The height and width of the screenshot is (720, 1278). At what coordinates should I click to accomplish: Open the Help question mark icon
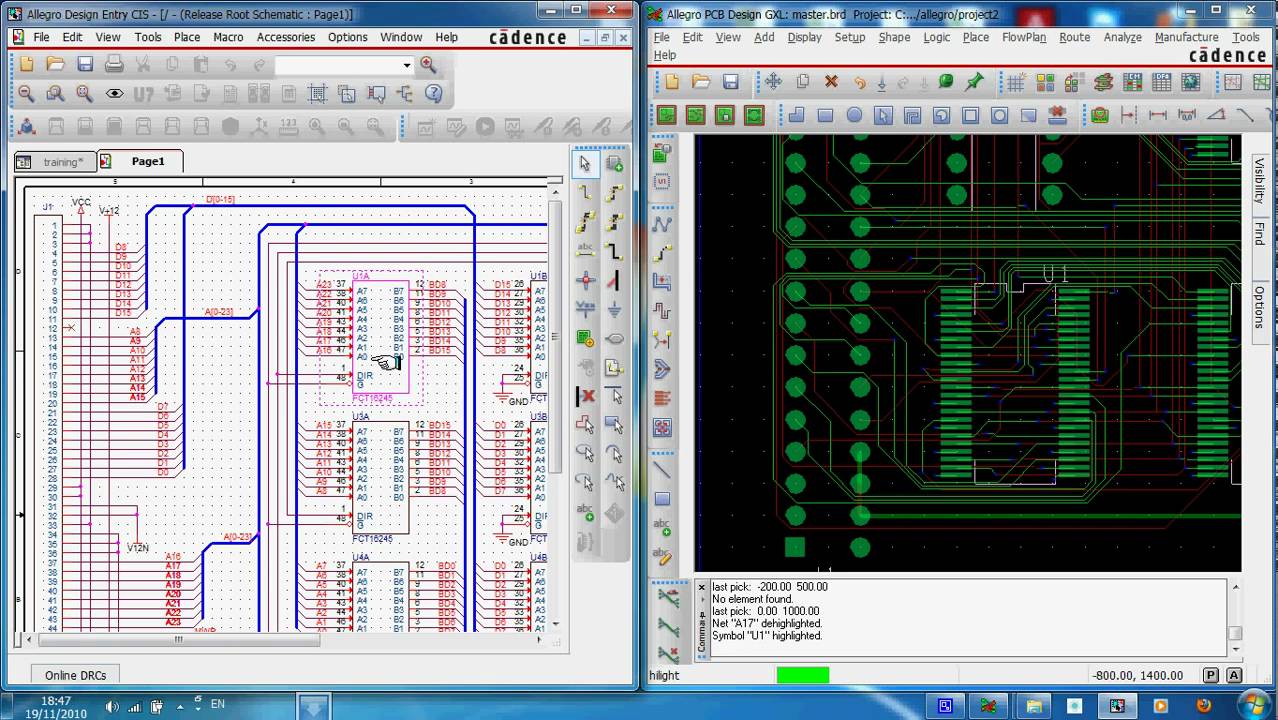coord(434,93)
